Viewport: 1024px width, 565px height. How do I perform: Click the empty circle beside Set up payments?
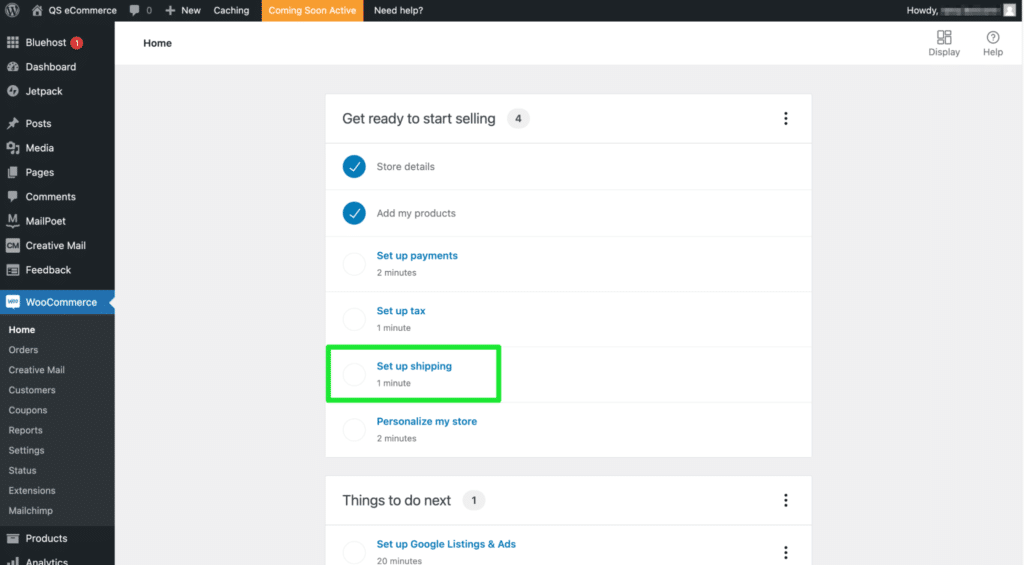pos(354,264)
